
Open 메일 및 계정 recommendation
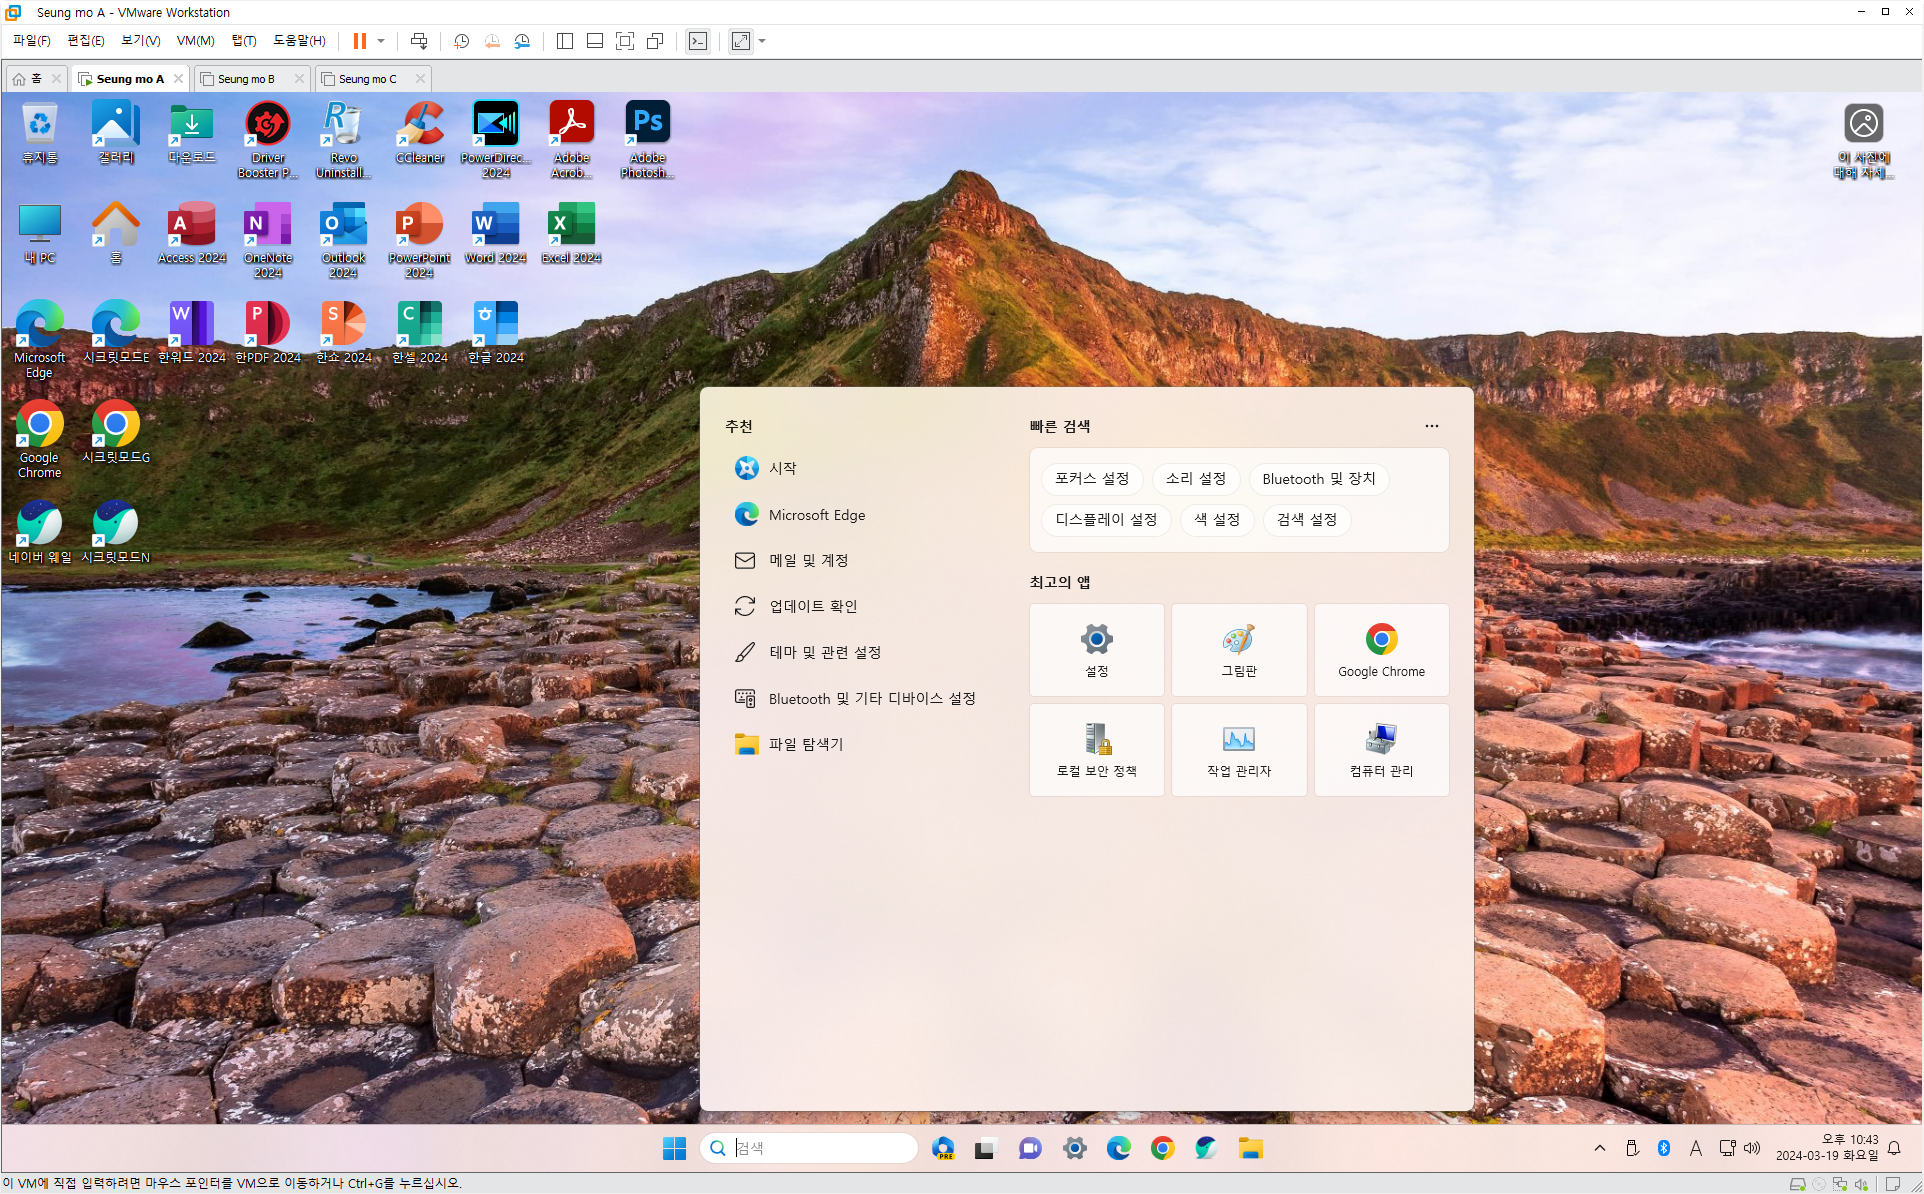tap(808, 560)
